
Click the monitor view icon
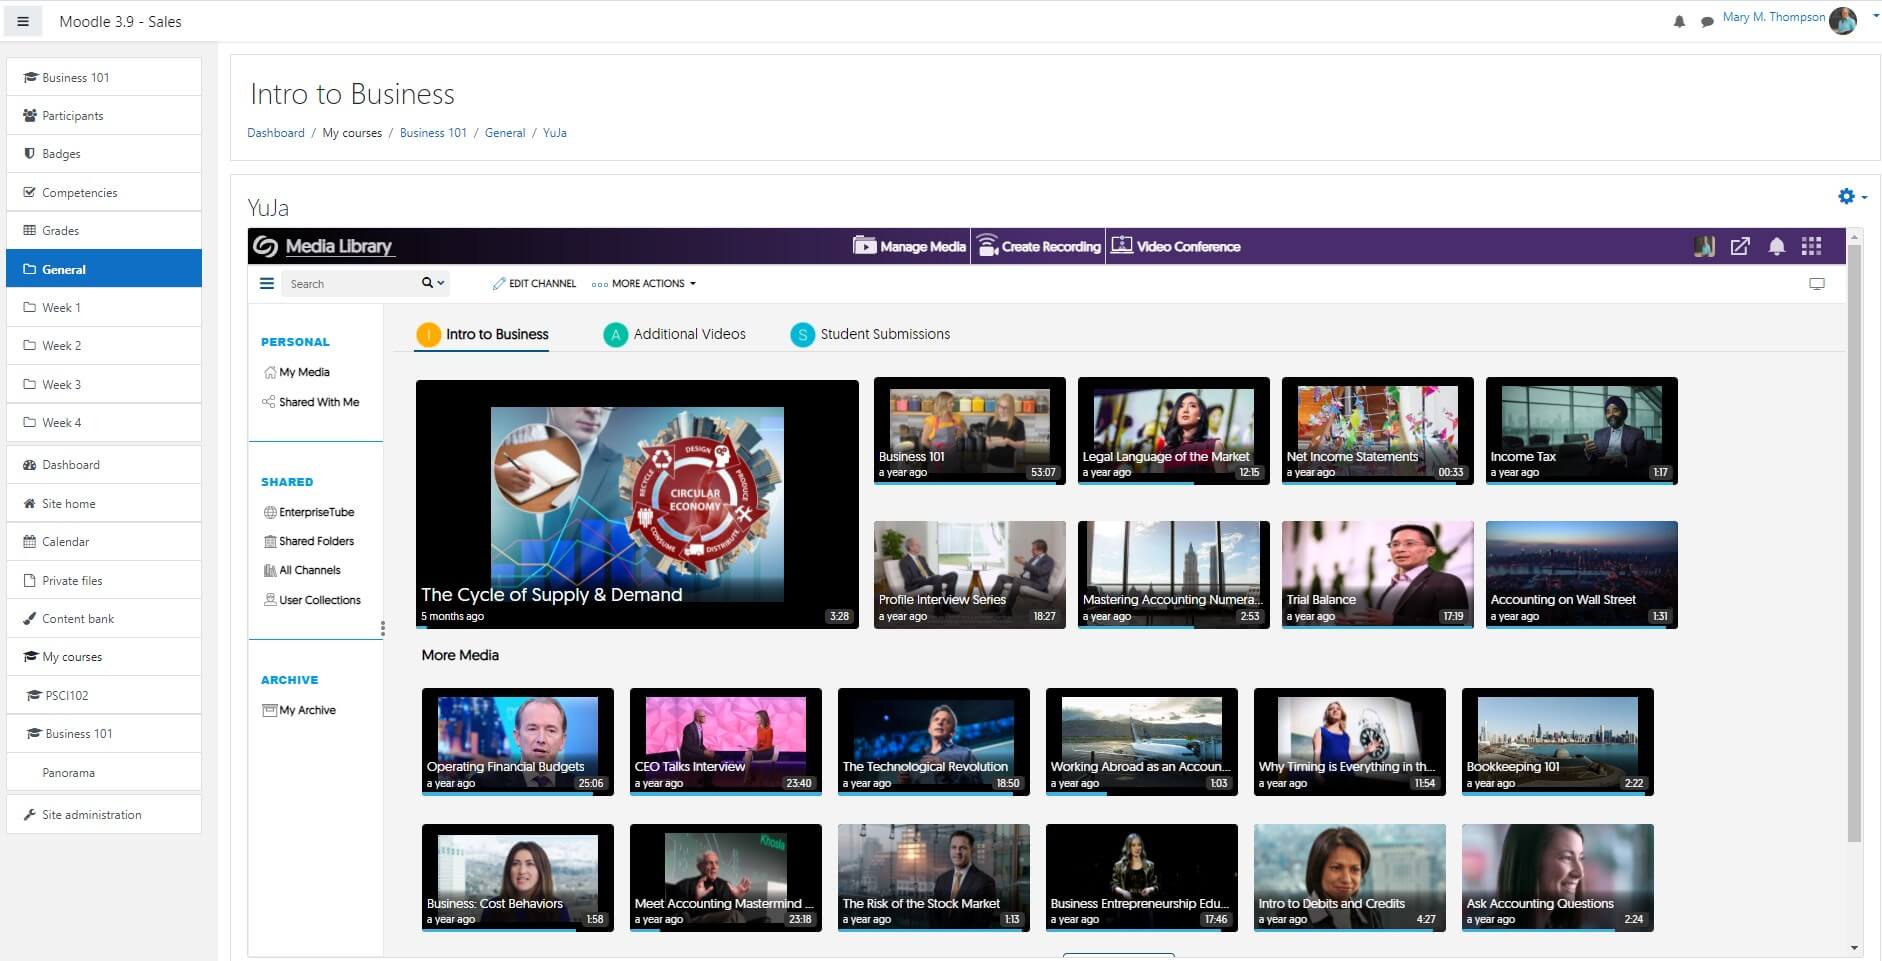tap(1817, 284)
